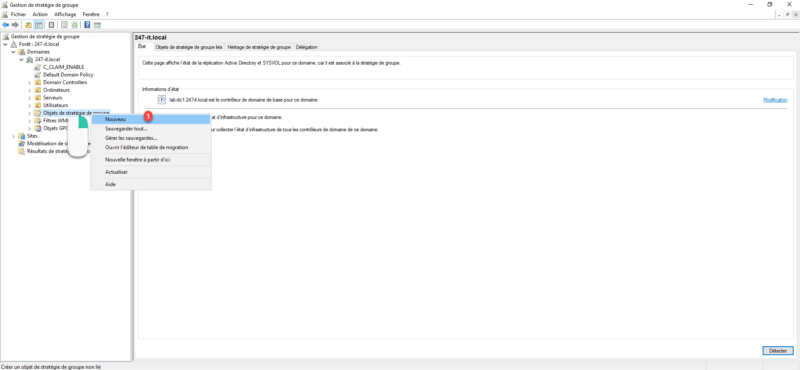Click the Détecter button

click(778, 351)
